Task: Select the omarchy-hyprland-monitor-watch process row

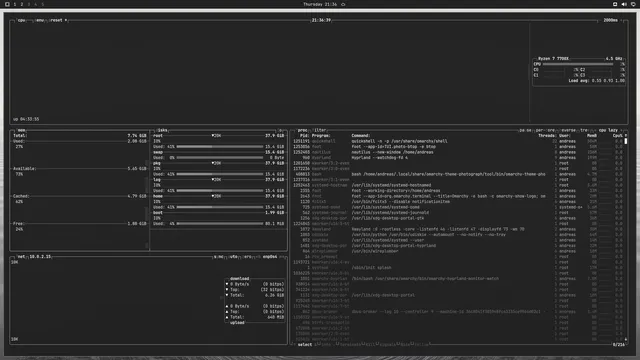Action: coord(458,279)
